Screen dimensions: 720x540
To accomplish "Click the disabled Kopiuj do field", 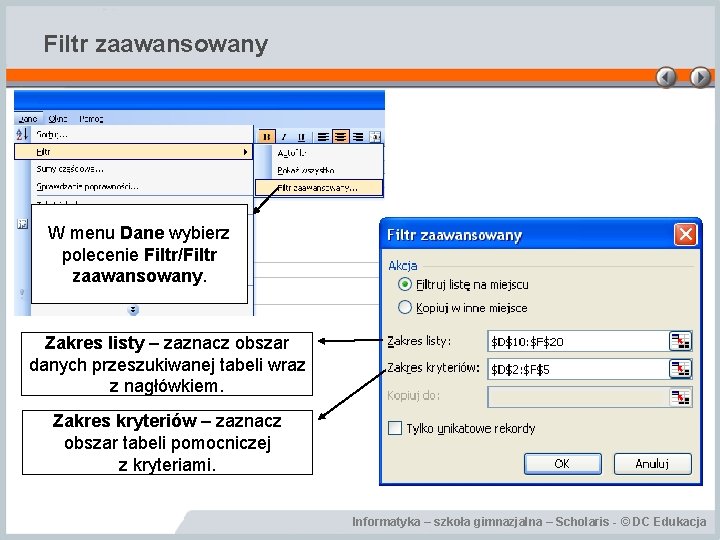I will click(x=578, y=397).
